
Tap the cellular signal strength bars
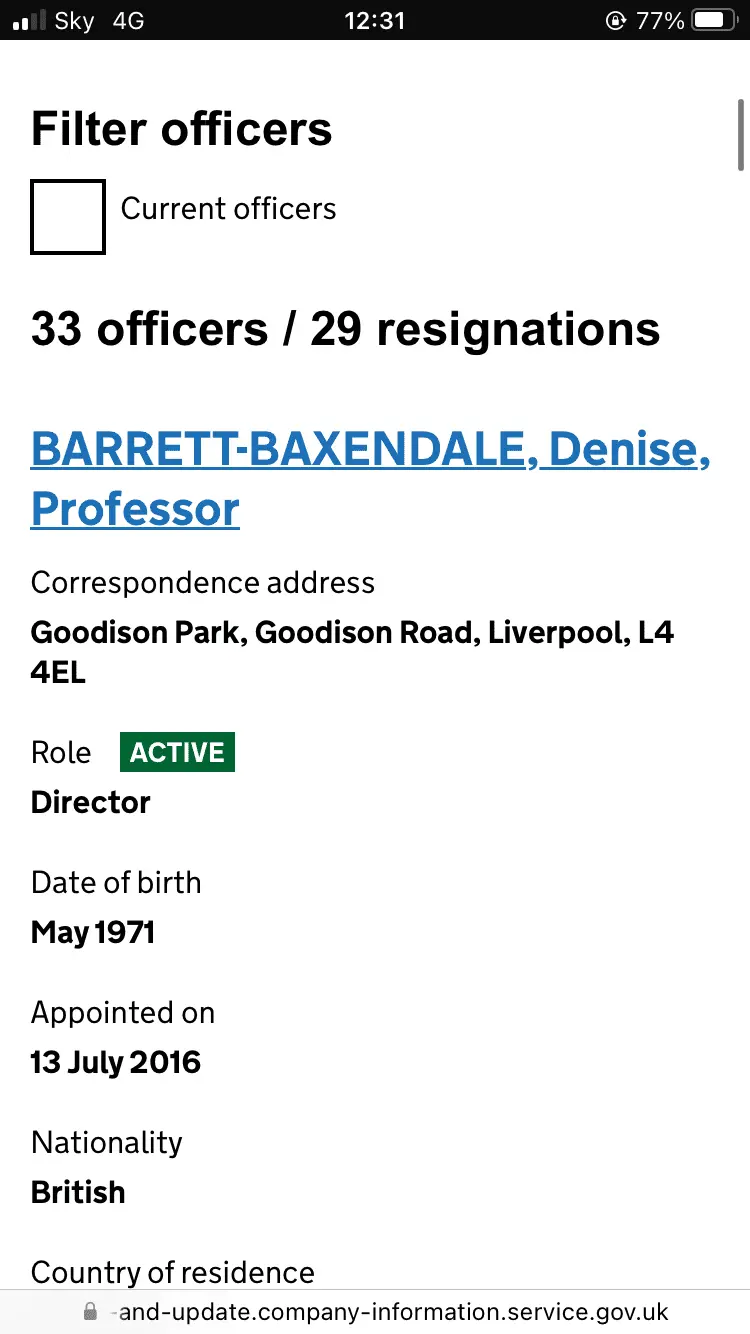(30, 20)
